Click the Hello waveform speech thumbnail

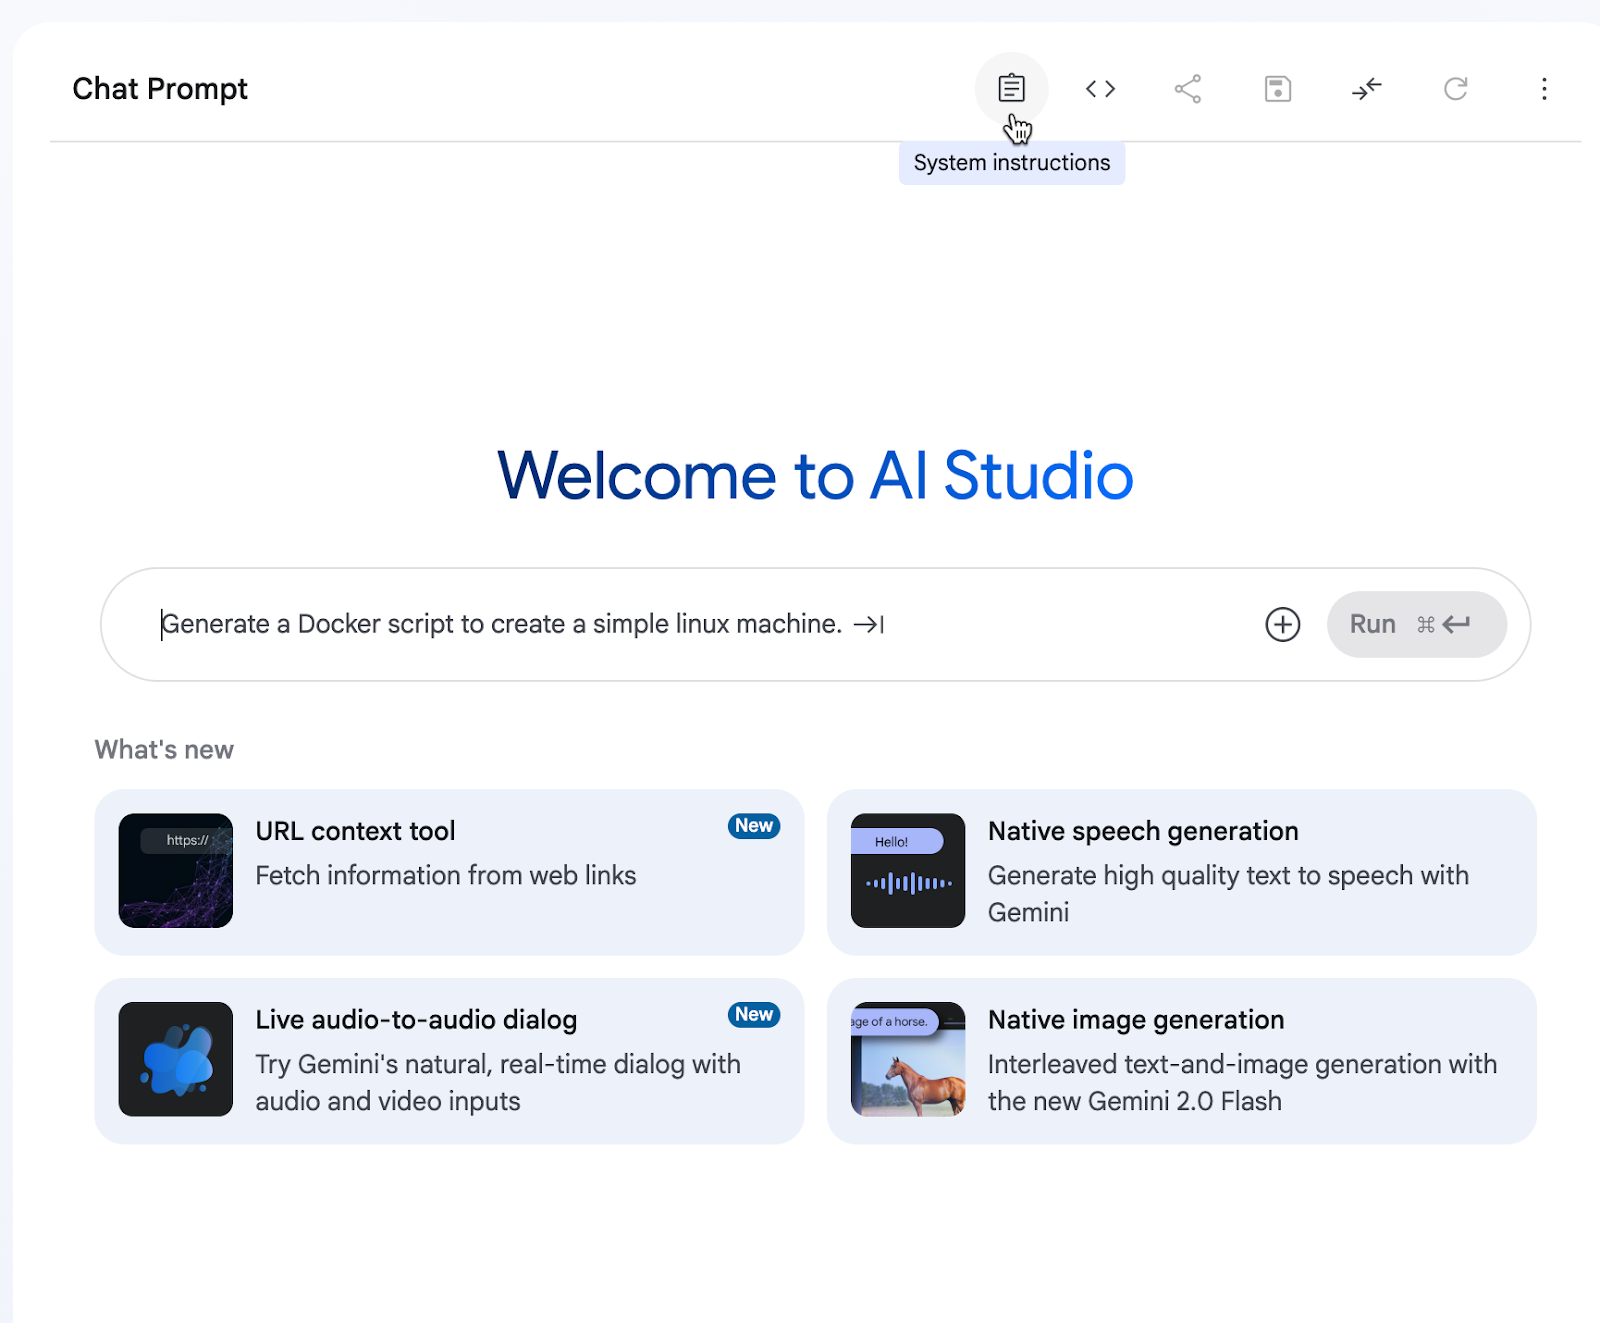(908, 870)
